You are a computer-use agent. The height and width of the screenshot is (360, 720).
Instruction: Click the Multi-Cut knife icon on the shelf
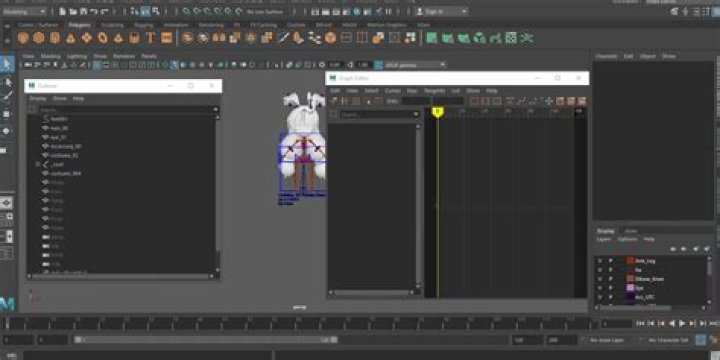point(283,38)
